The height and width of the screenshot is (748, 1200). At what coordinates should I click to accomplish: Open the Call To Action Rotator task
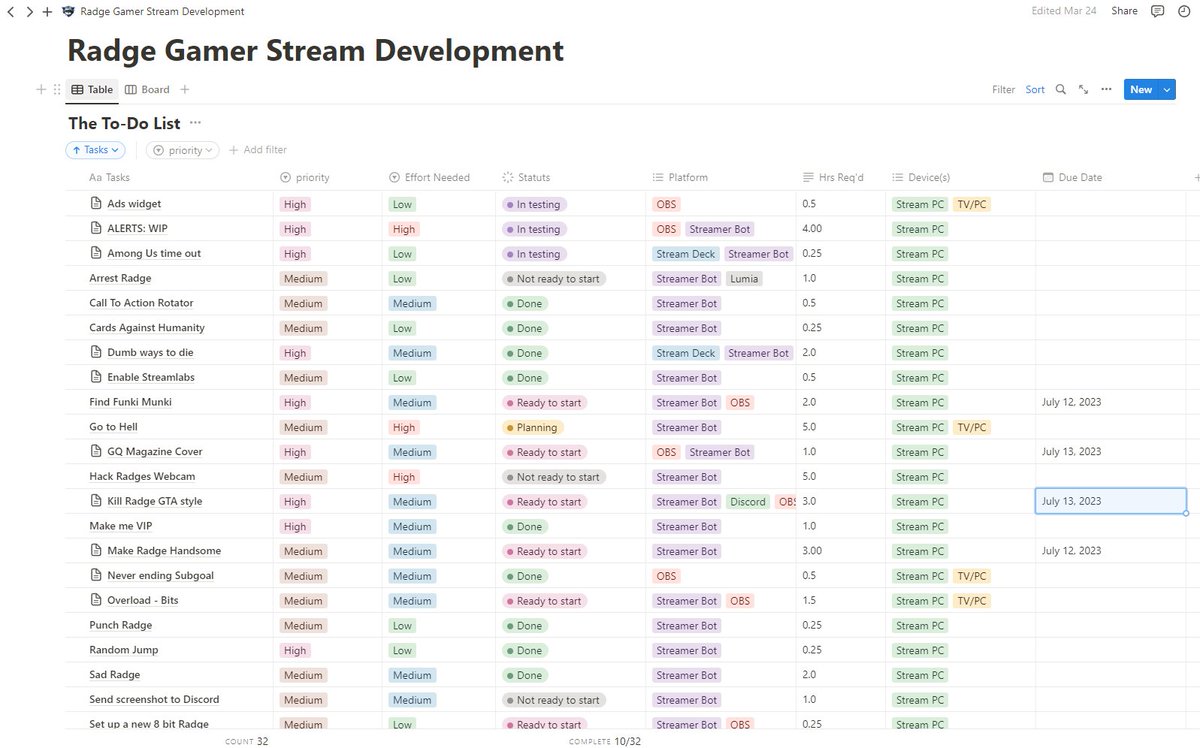click(x=141, y=303)
